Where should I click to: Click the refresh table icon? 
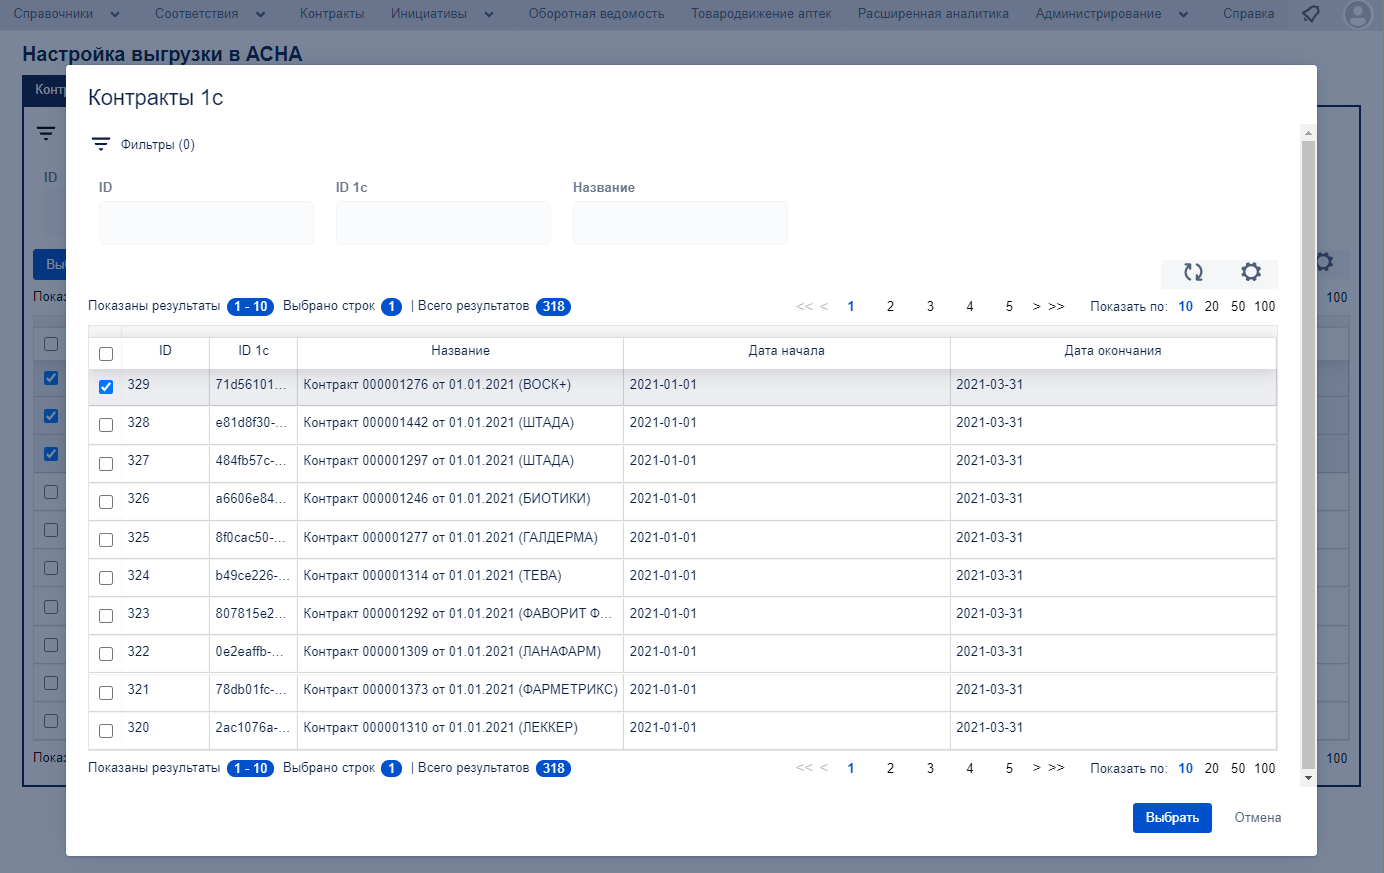pyautogui.click(x=1193, y=272)
